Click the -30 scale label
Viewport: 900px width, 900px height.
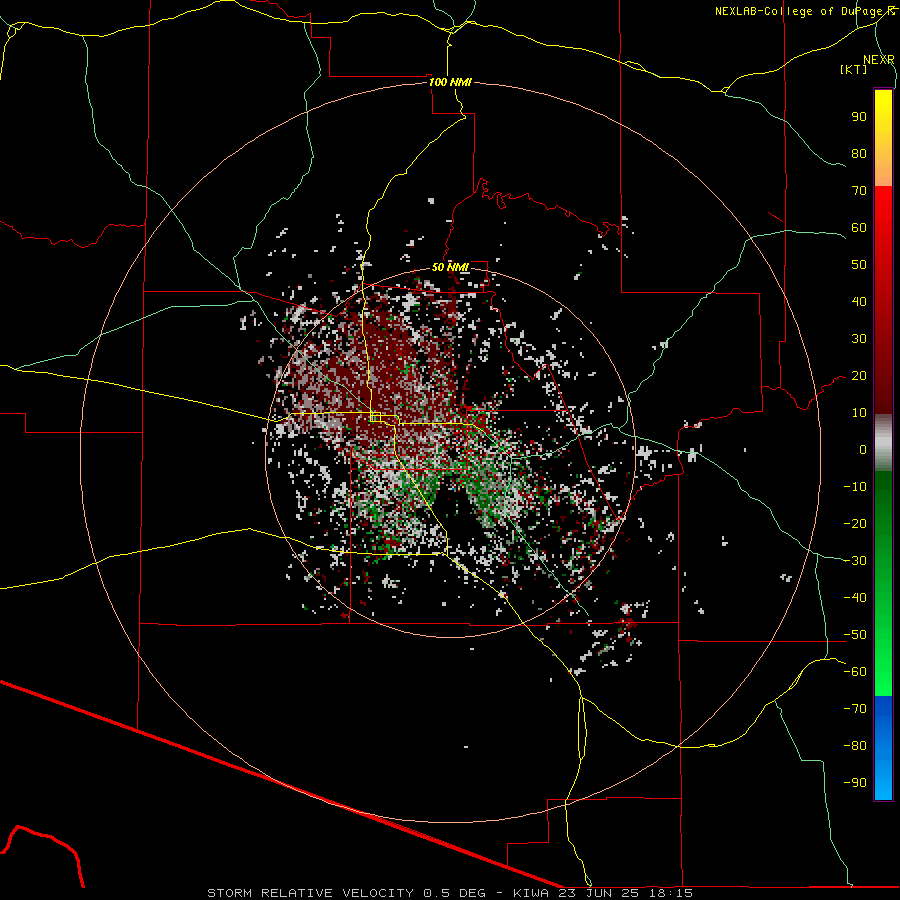pos(855,561)
